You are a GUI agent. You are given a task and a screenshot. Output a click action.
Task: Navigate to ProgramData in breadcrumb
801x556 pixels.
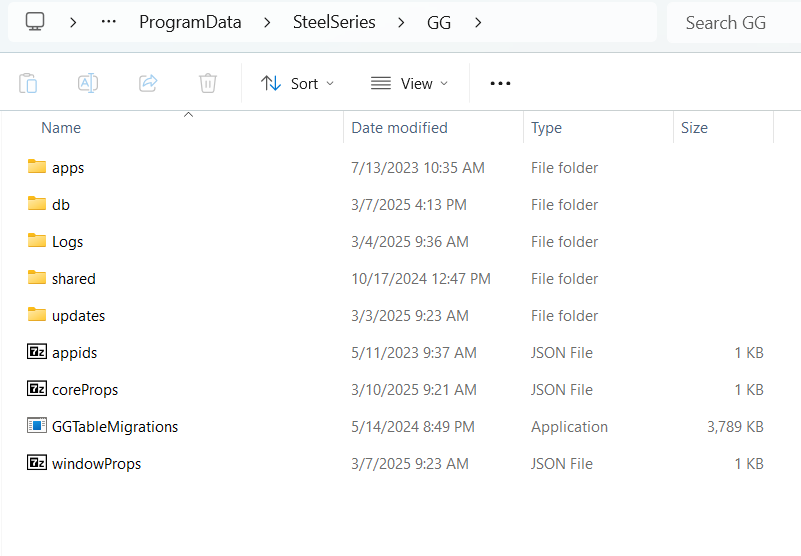click(190, 22)
